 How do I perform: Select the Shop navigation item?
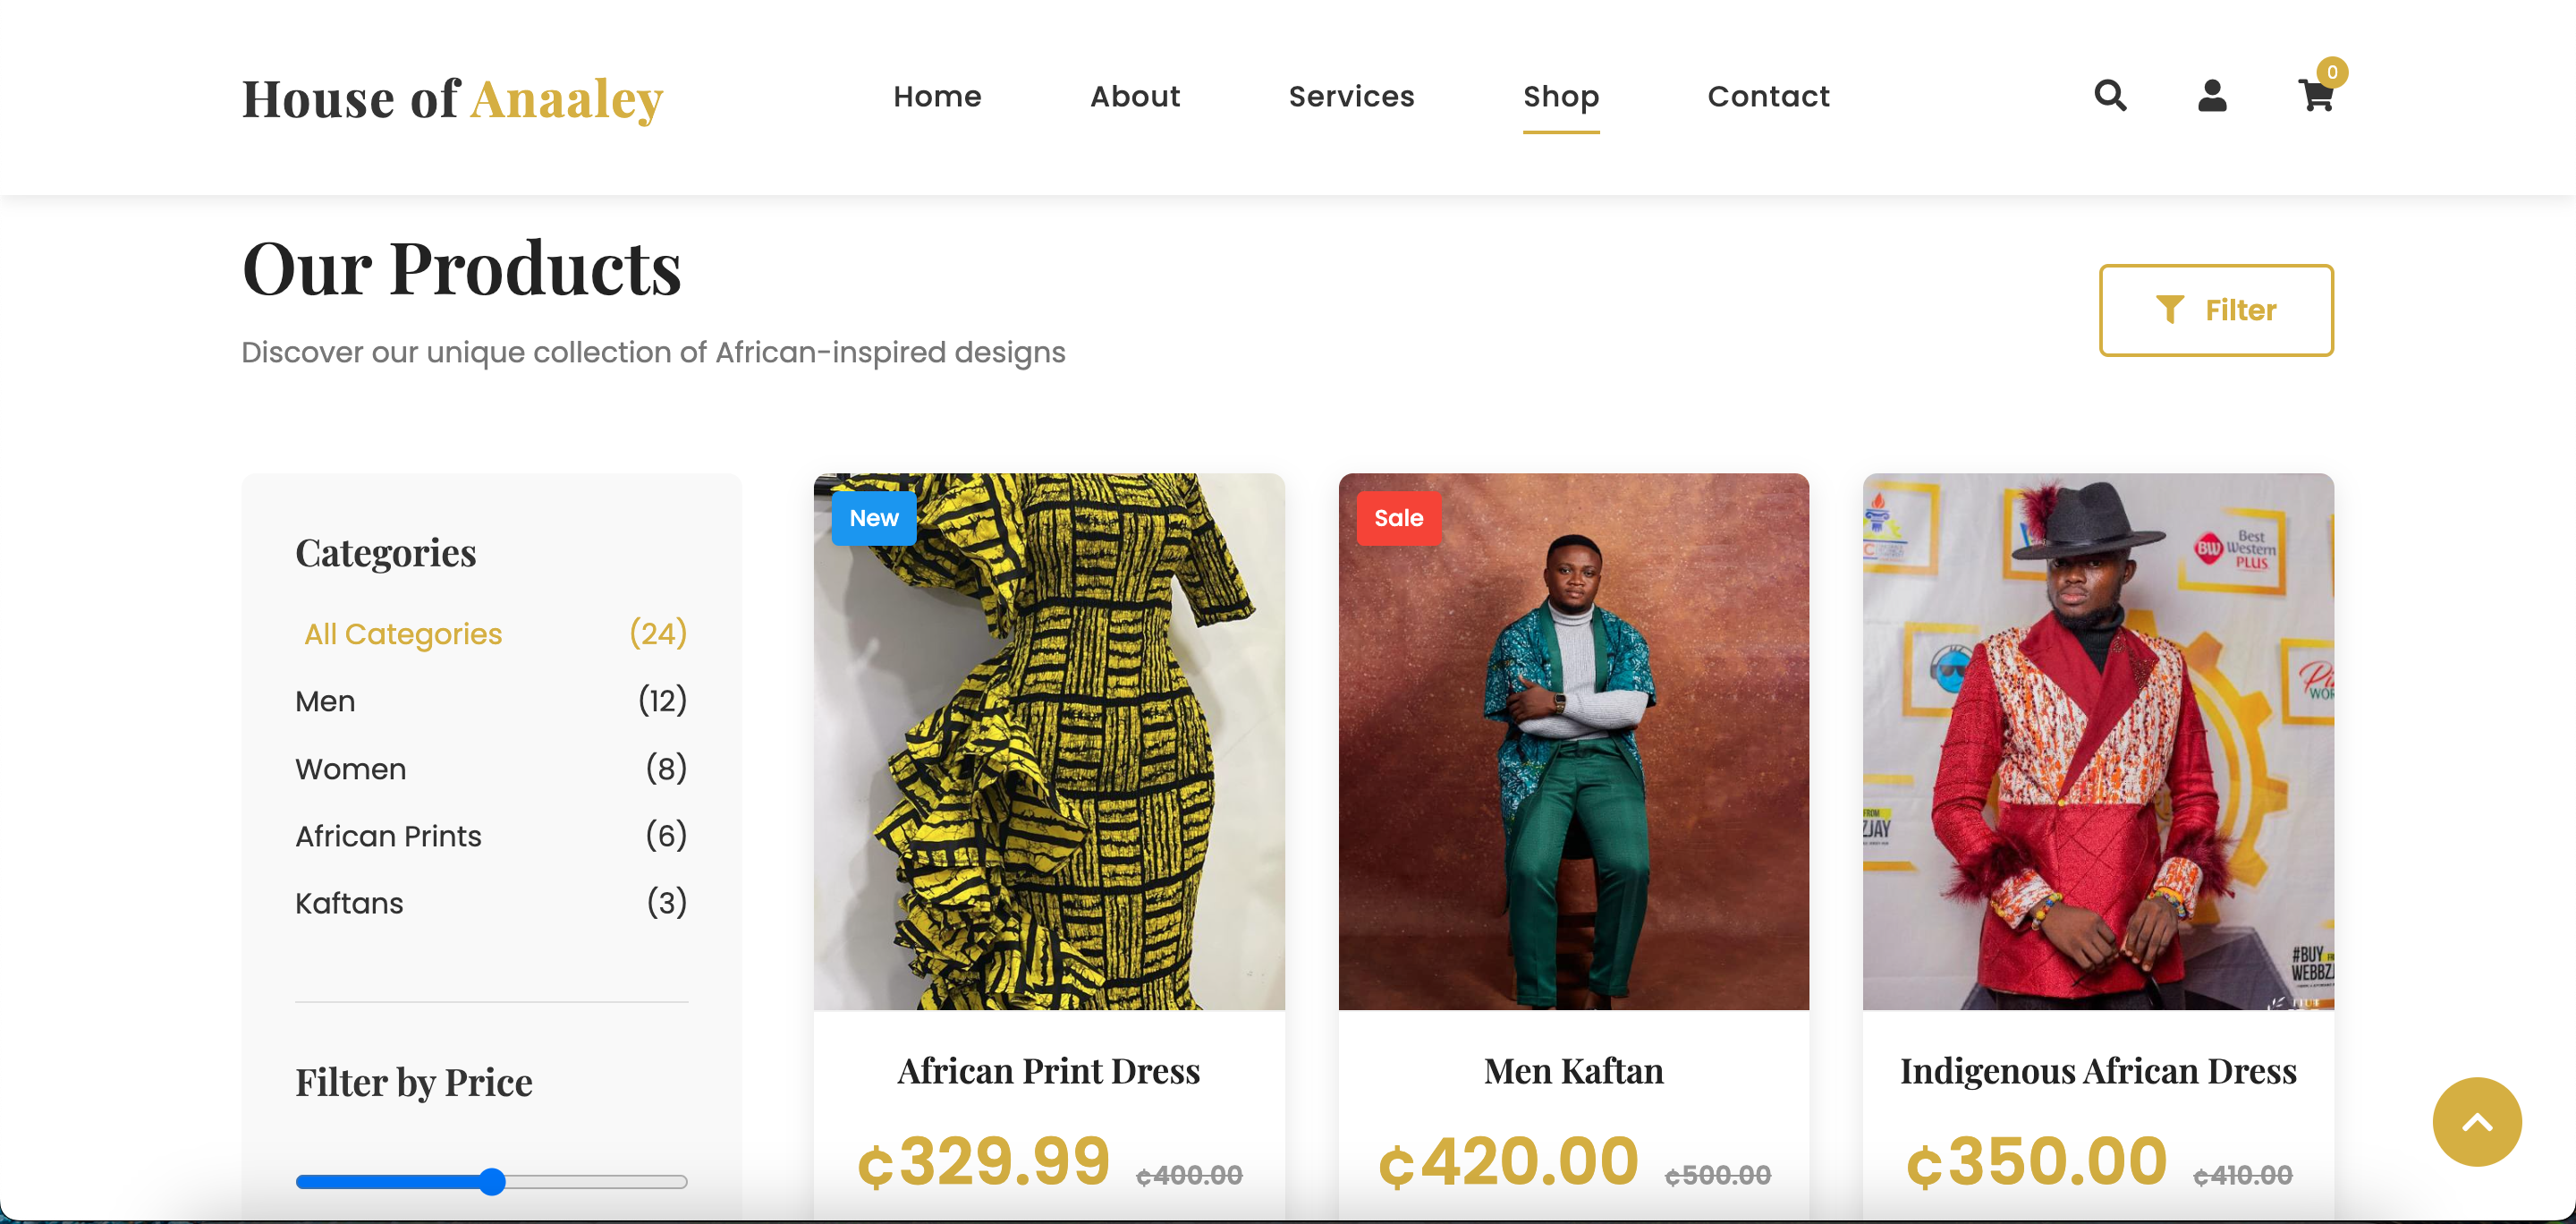[1560, 96]
